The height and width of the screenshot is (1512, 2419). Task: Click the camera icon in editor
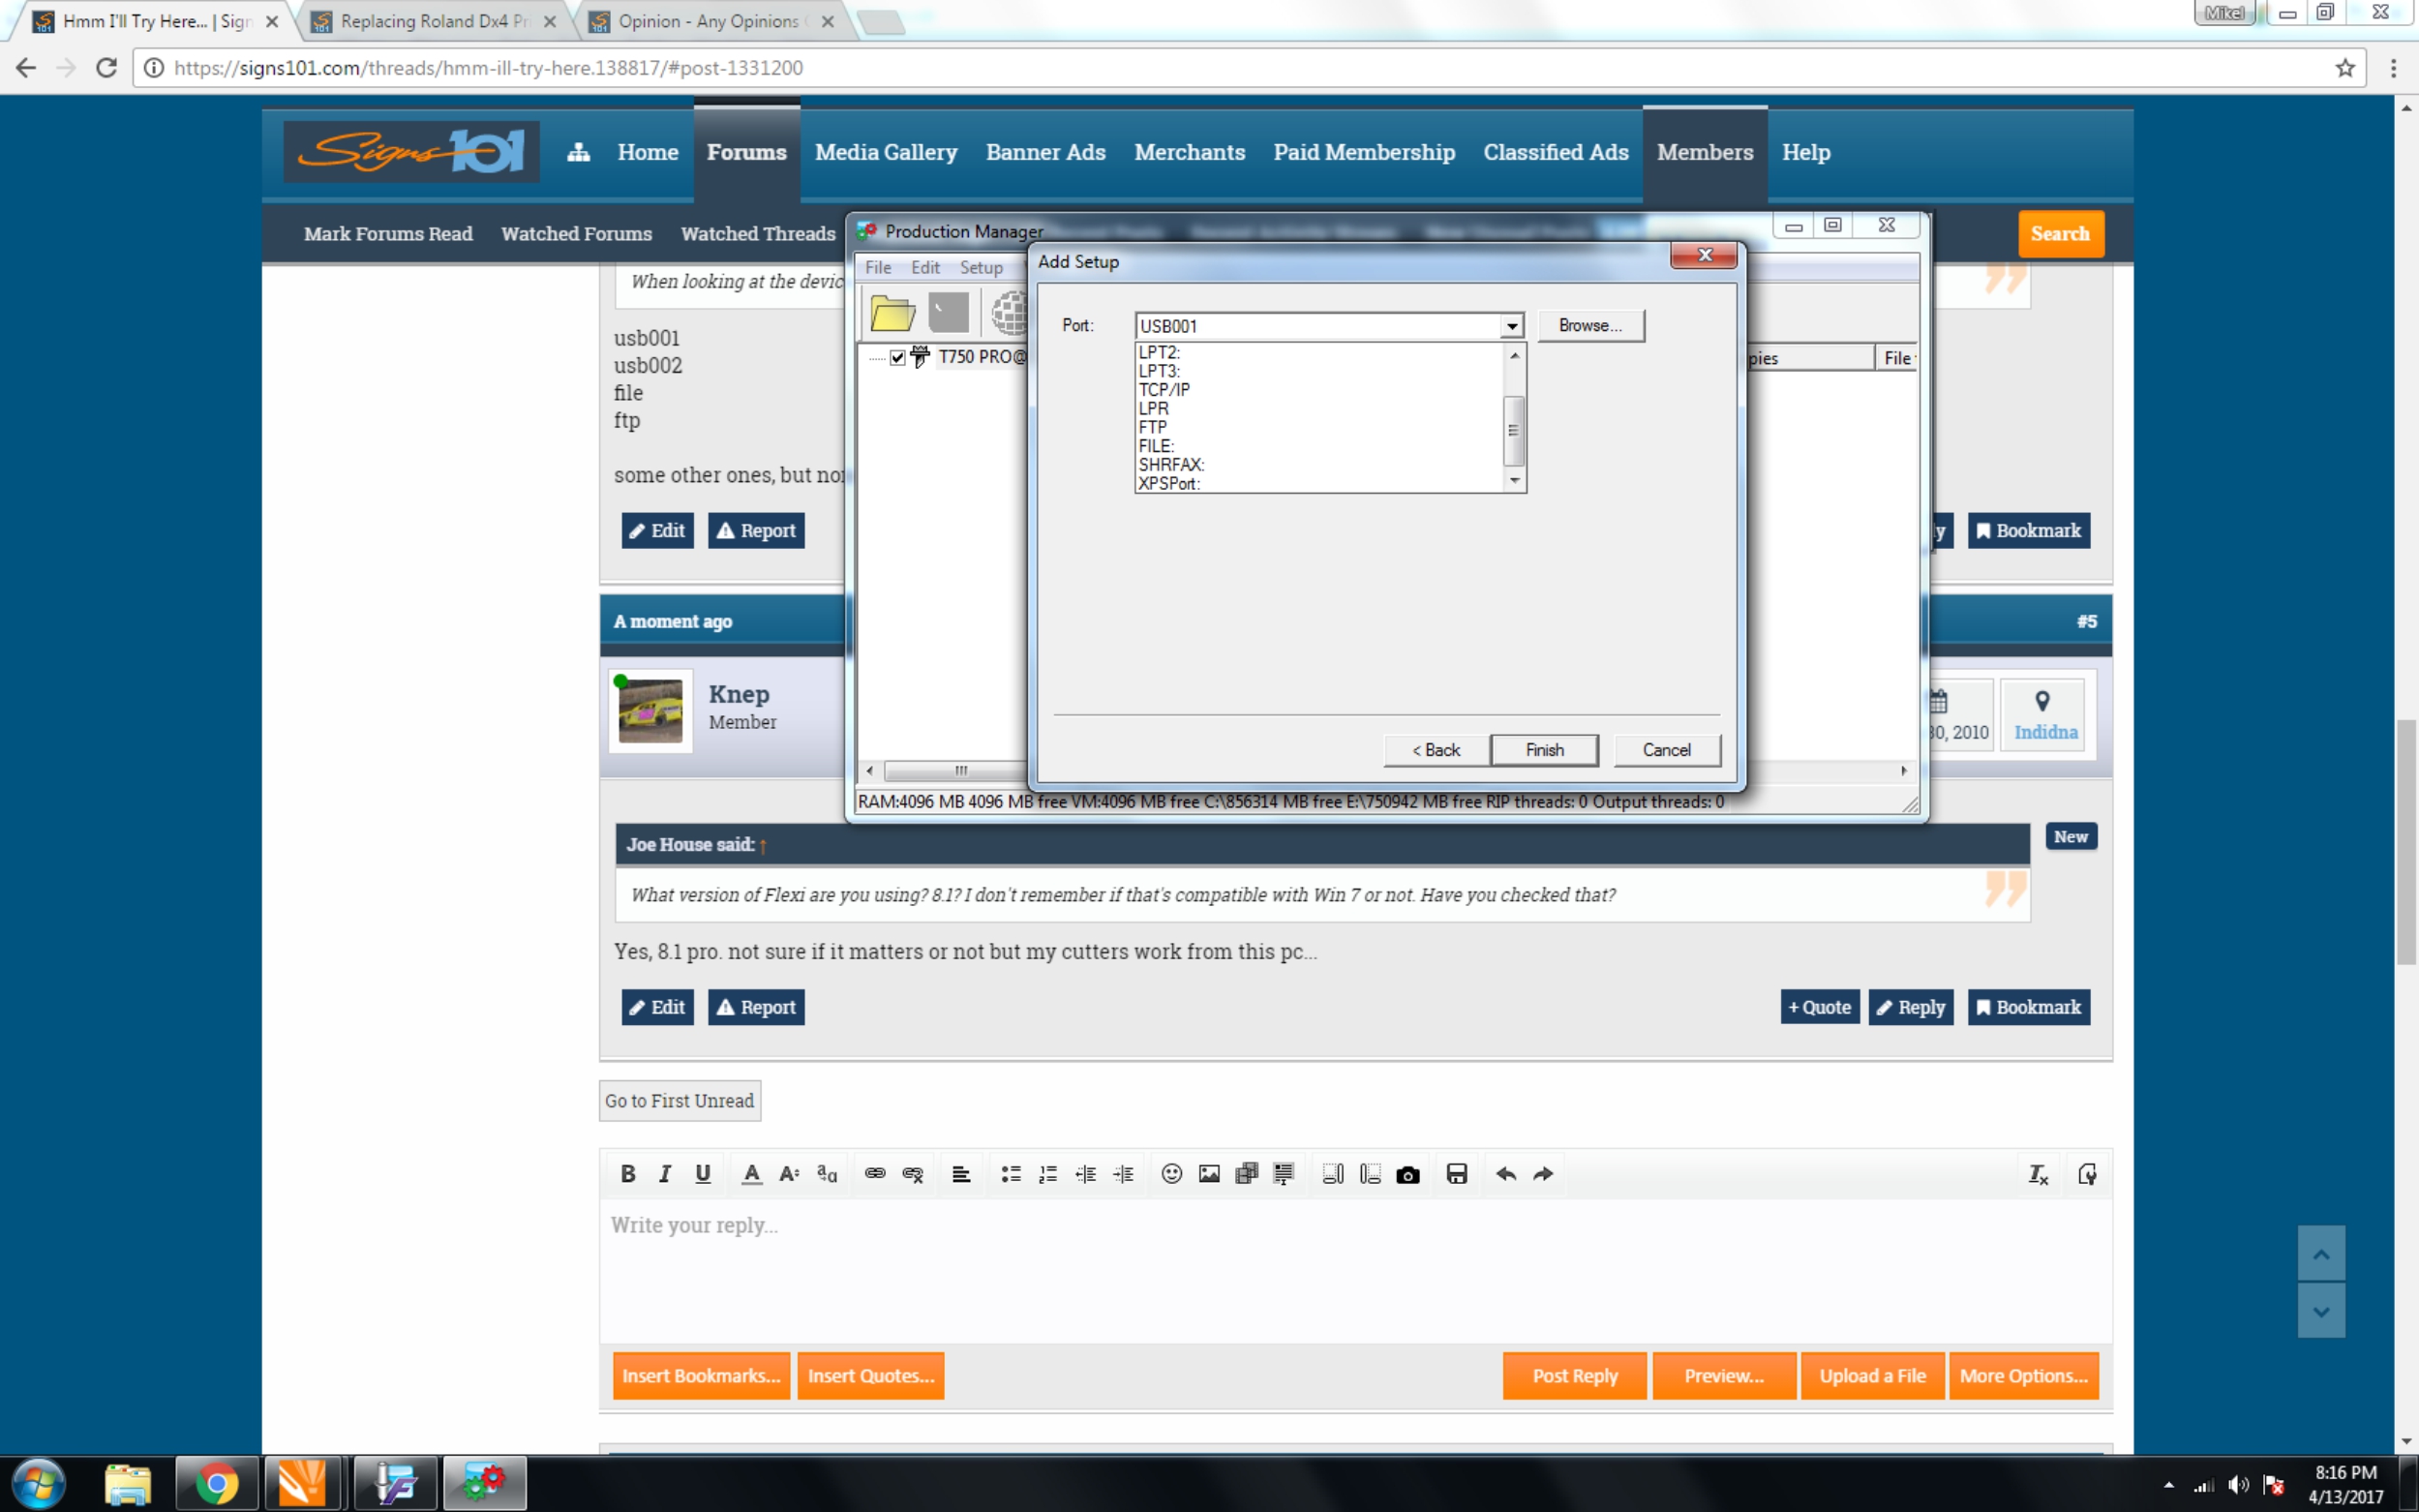[x=1408, y=1173]
